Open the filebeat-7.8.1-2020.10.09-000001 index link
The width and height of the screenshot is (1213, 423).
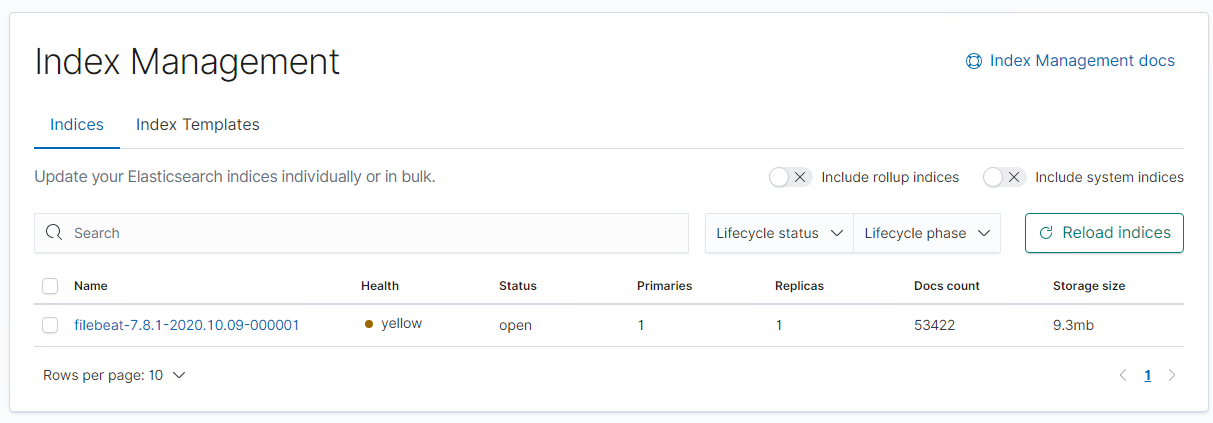click(x=186, y=325)
